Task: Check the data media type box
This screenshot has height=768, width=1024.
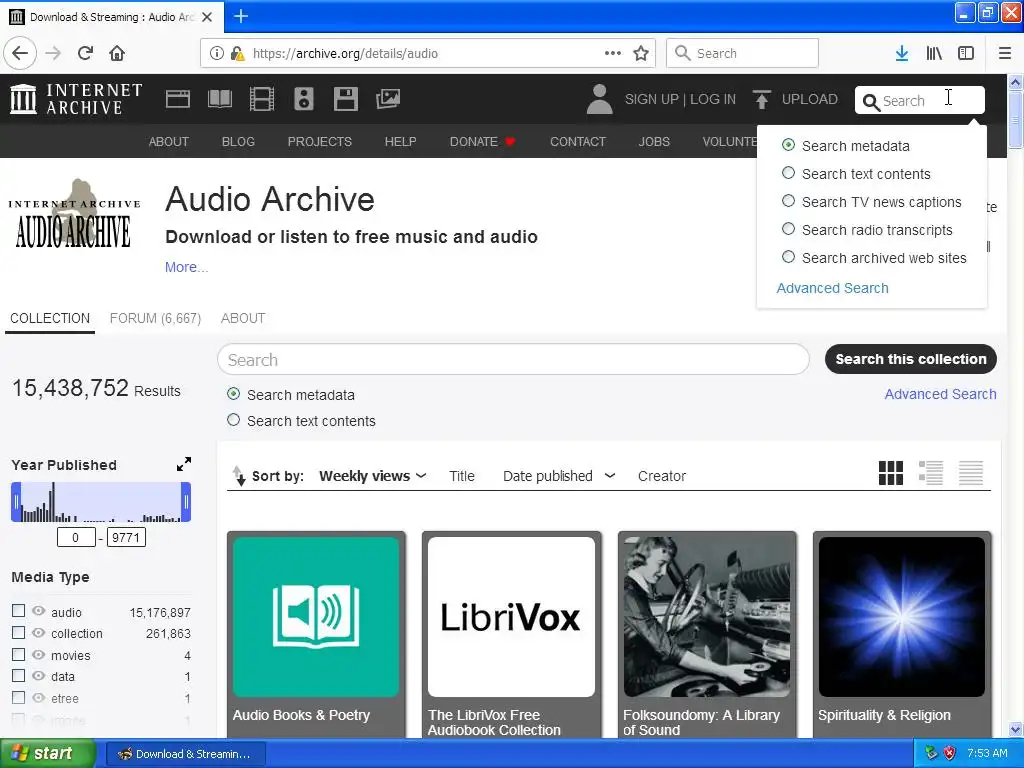Action: click(18, 675)
